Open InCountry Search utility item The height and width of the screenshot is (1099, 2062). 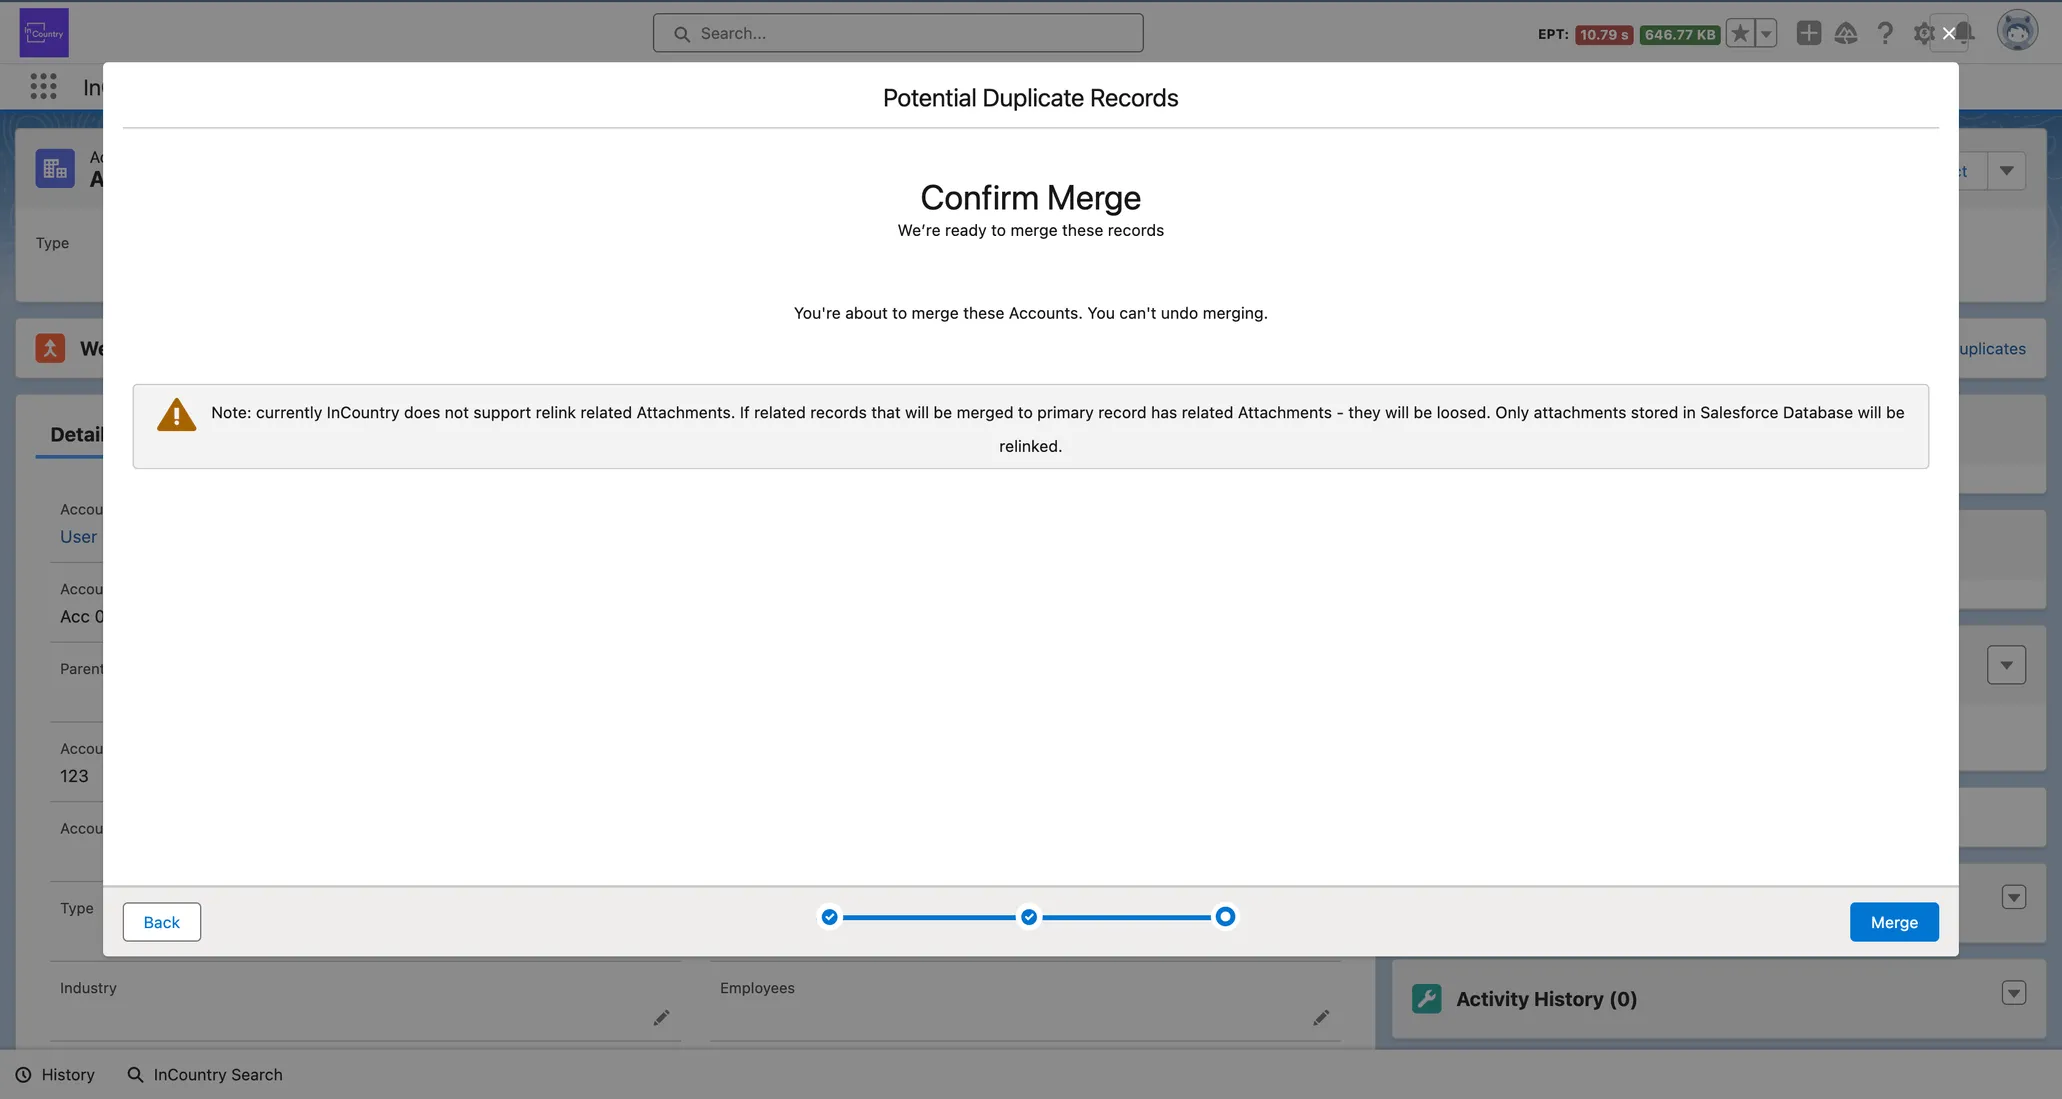205,1075
